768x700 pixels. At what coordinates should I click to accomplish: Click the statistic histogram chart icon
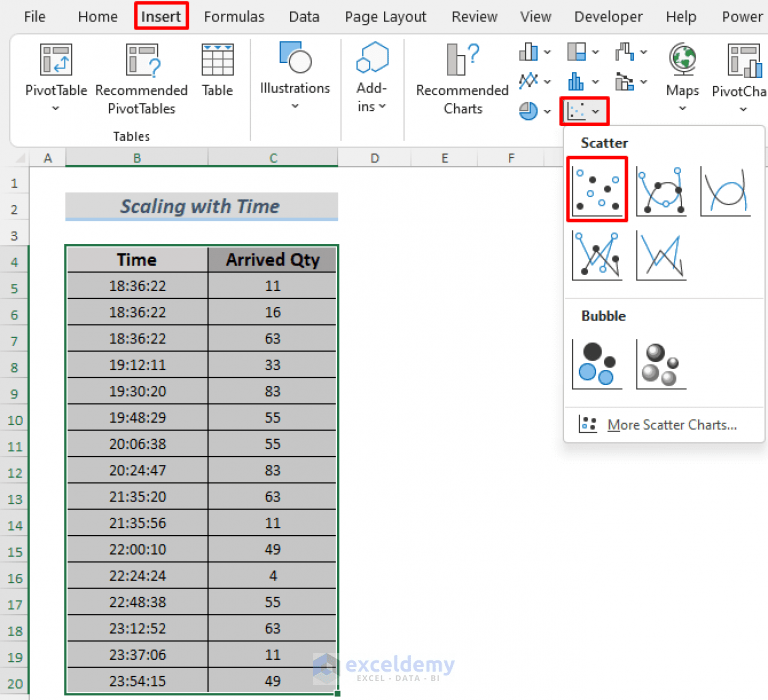coord(576,81)
